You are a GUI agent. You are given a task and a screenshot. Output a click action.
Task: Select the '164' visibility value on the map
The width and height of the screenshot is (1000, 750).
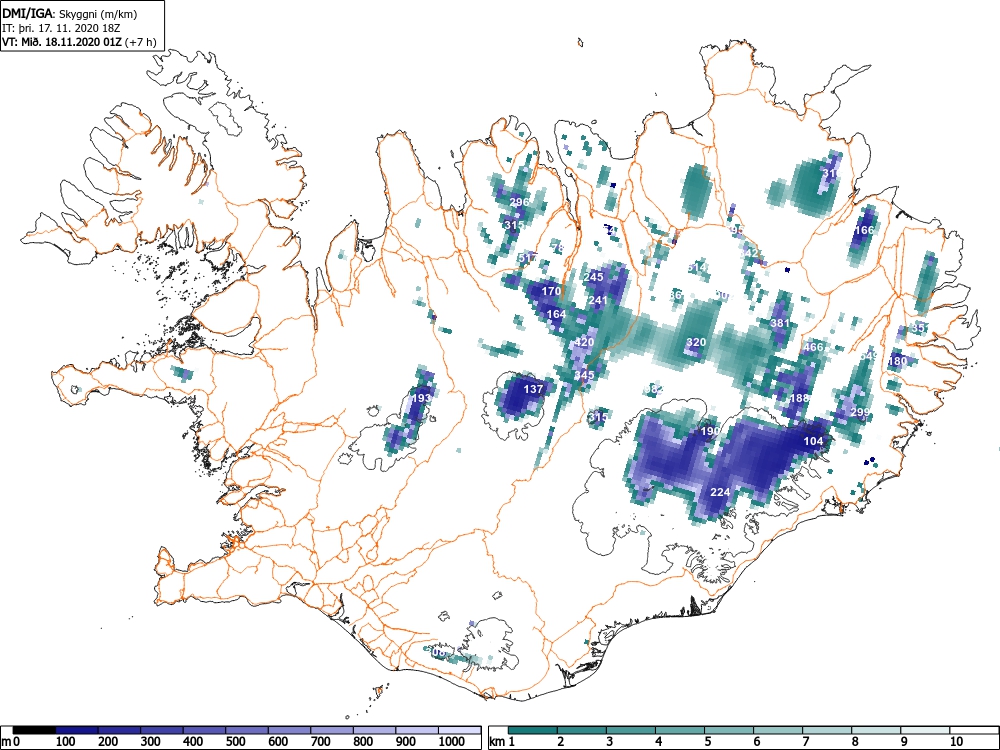556,314
